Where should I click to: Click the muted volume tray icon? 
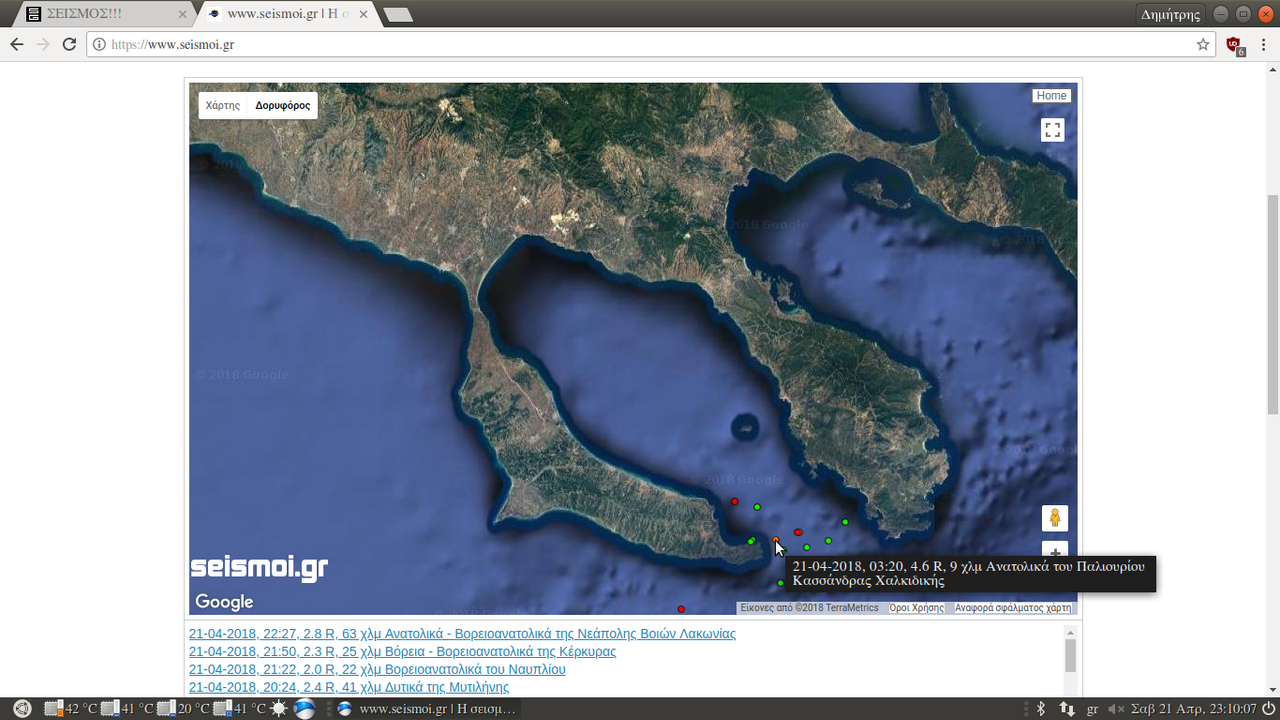tap(1116, 709)
